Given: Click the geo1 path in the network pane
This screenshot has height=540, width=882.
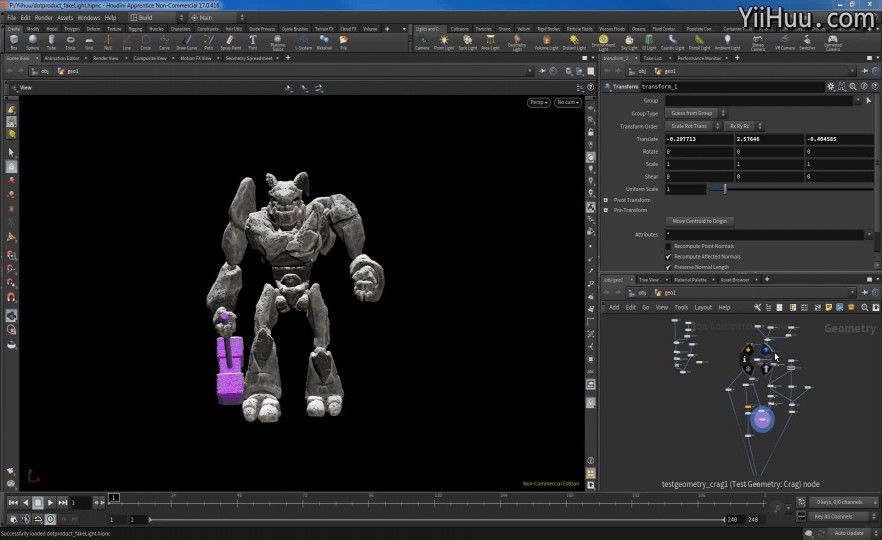Looking at the screenshot, I should pos(665,292).
